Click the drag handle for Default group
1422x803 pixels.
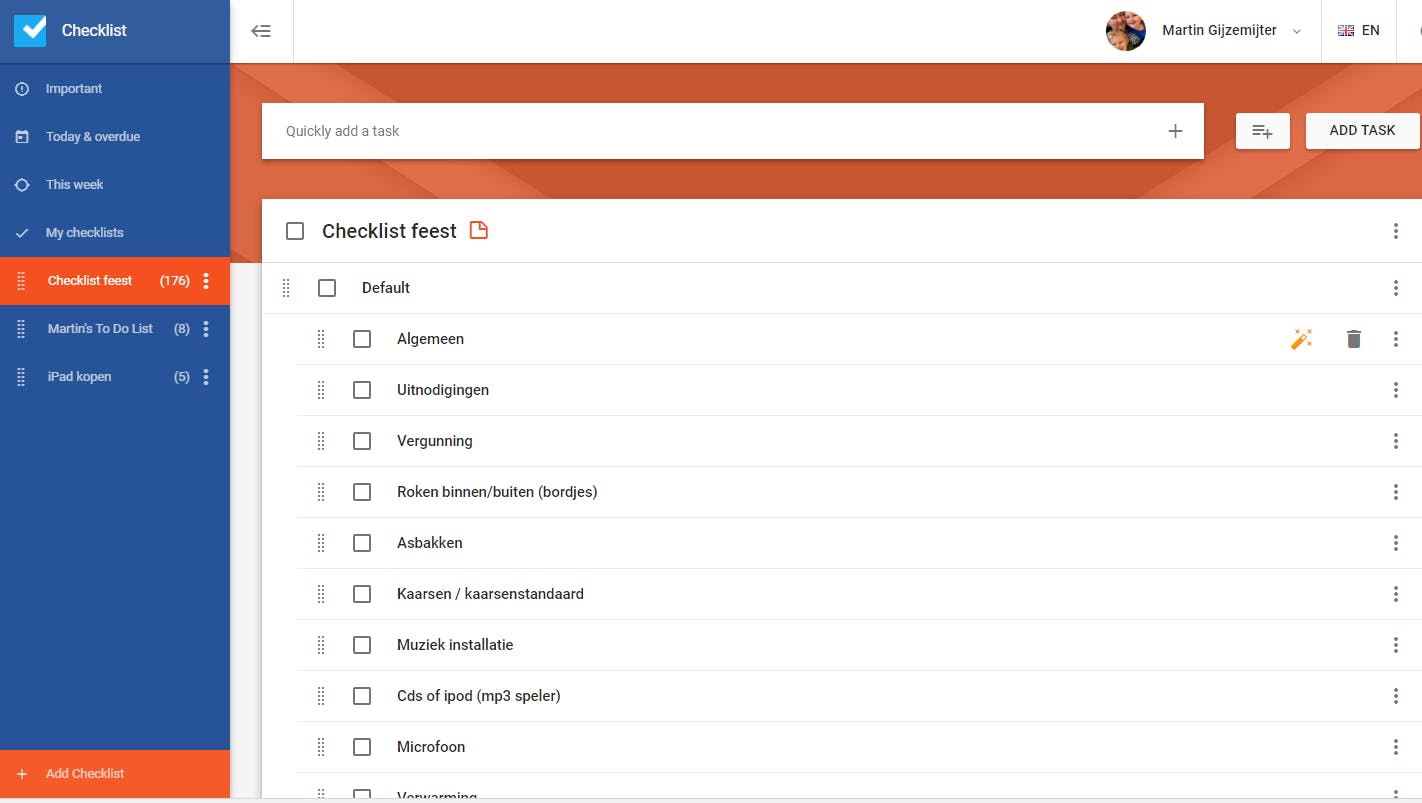tap(286, 288)
